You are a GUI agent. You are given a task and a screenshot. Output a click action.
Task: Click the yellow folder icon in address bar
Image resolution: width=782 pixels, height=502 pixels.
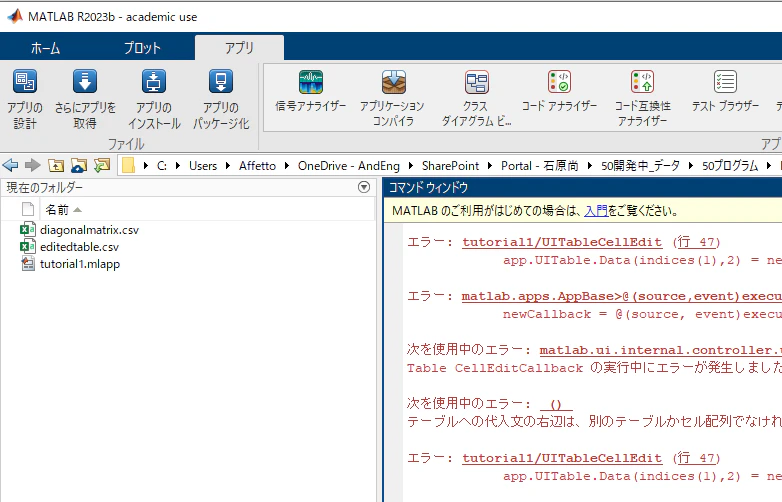128,165
